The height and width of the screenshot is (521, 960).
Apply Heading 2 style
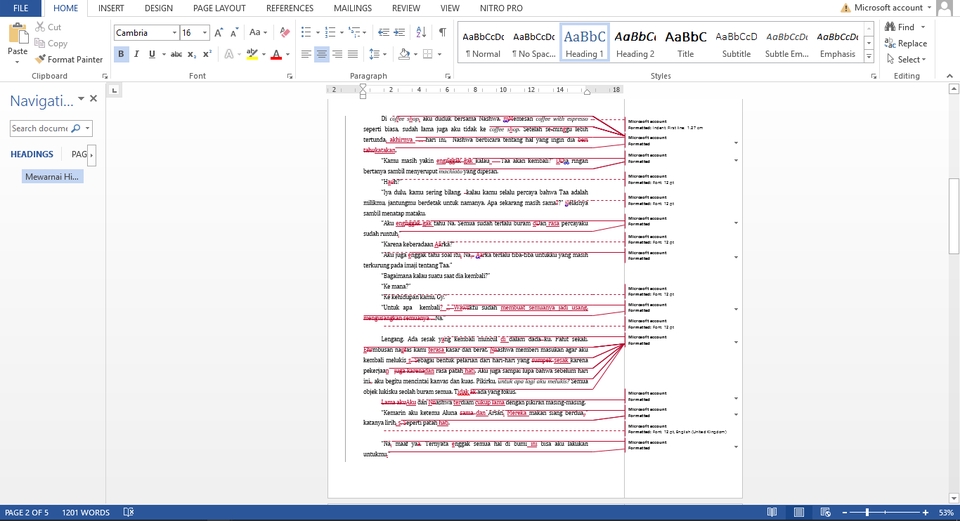click(635, 42)
